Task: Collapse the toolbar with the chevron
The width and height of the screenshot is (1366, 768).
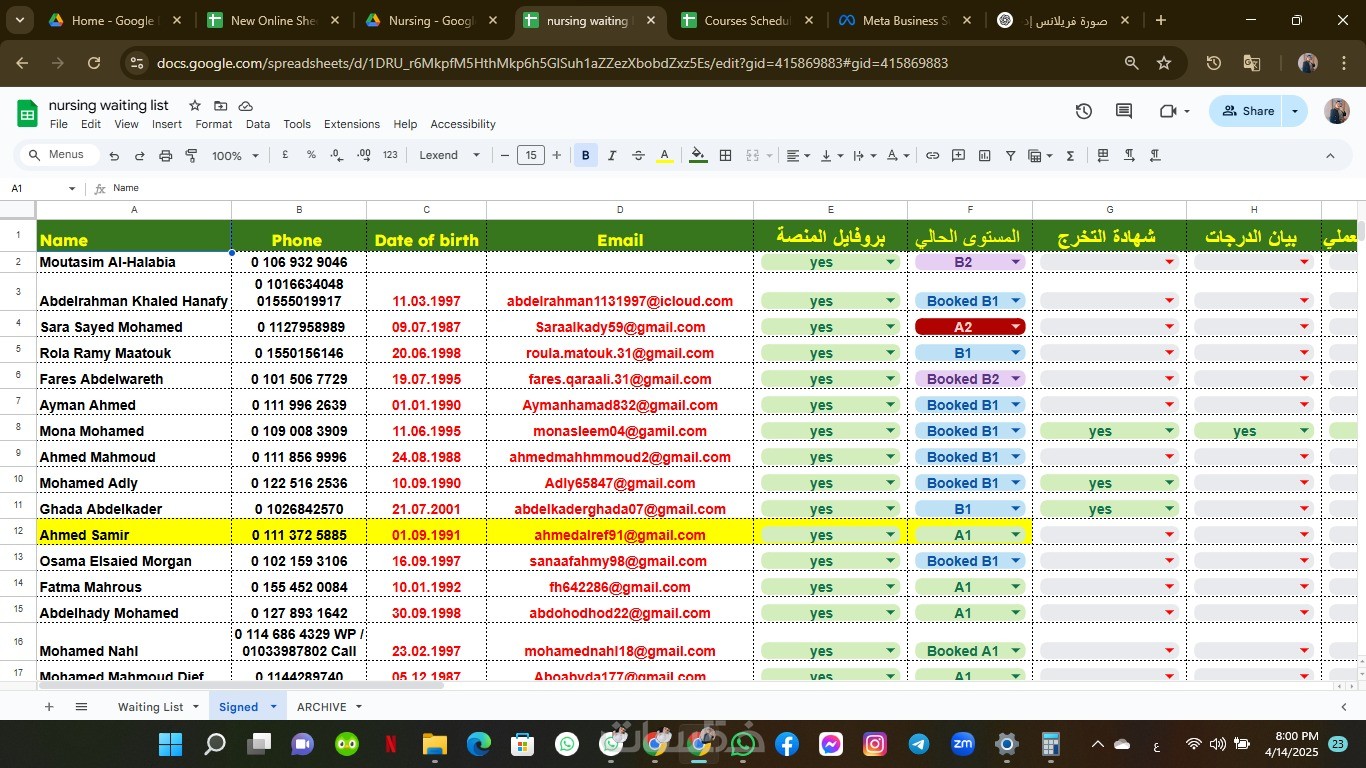Action: coord(1330,155)
